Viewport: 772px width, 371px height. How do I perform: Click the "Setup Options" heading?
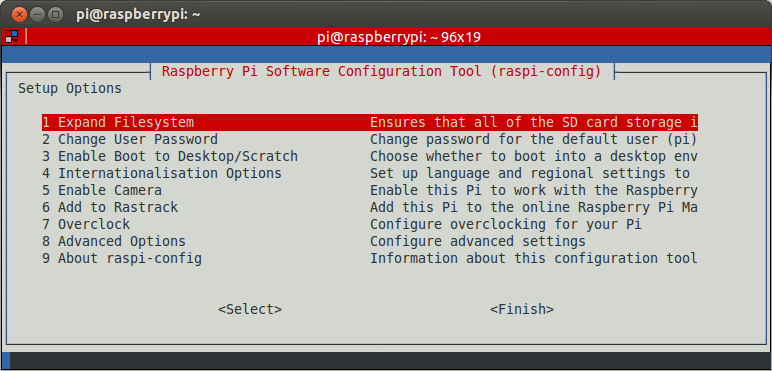(70, 89)
